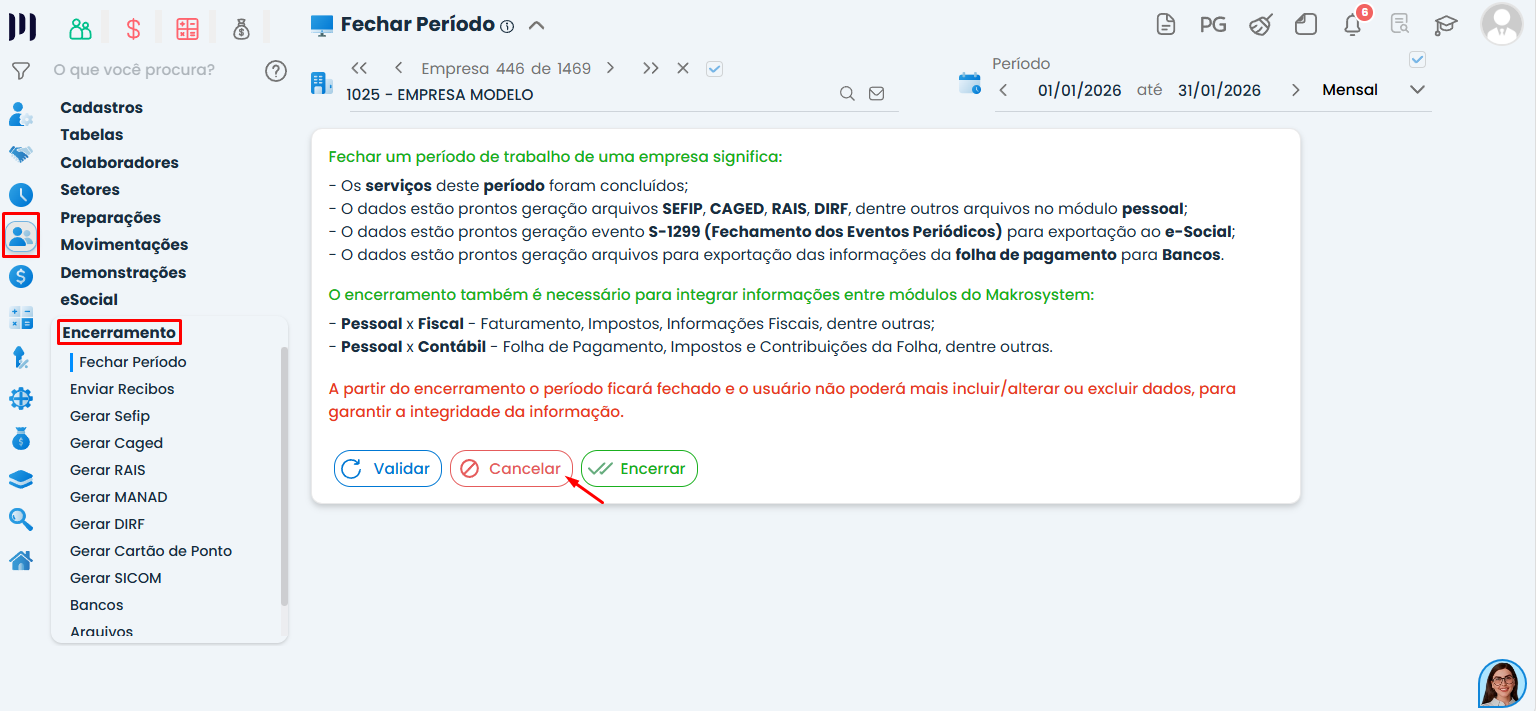Open the red calculator module icon
Viewport: 1536px width, 711px height.
[187, 29]
